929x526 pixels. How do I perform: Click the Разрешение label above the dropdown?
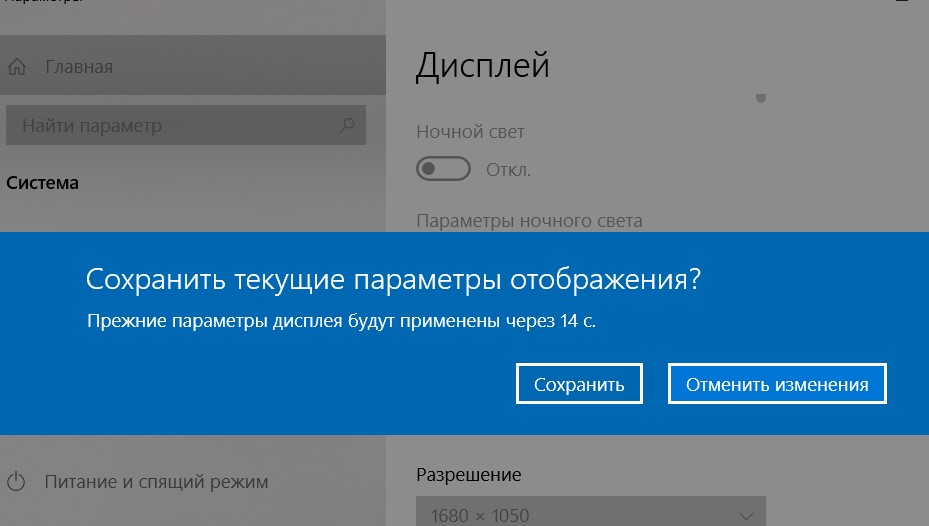pyautogui.click(x=469, y=474)
